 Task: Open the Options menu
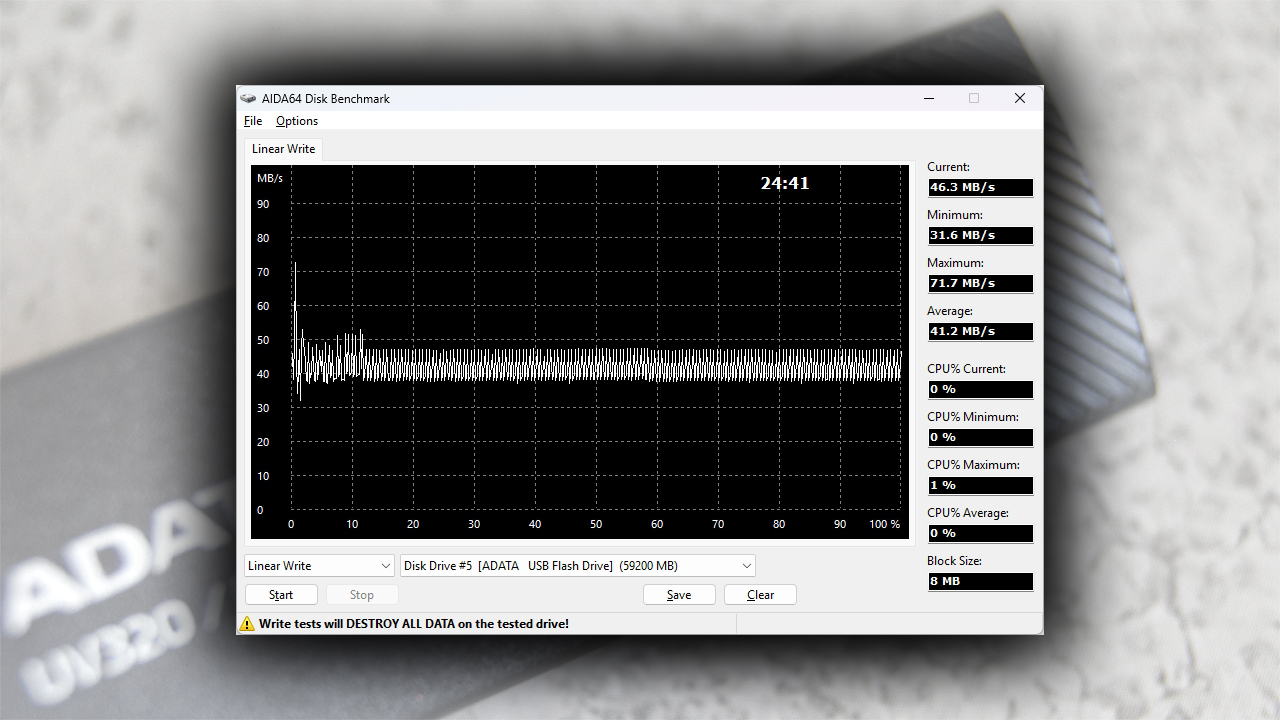297,121
